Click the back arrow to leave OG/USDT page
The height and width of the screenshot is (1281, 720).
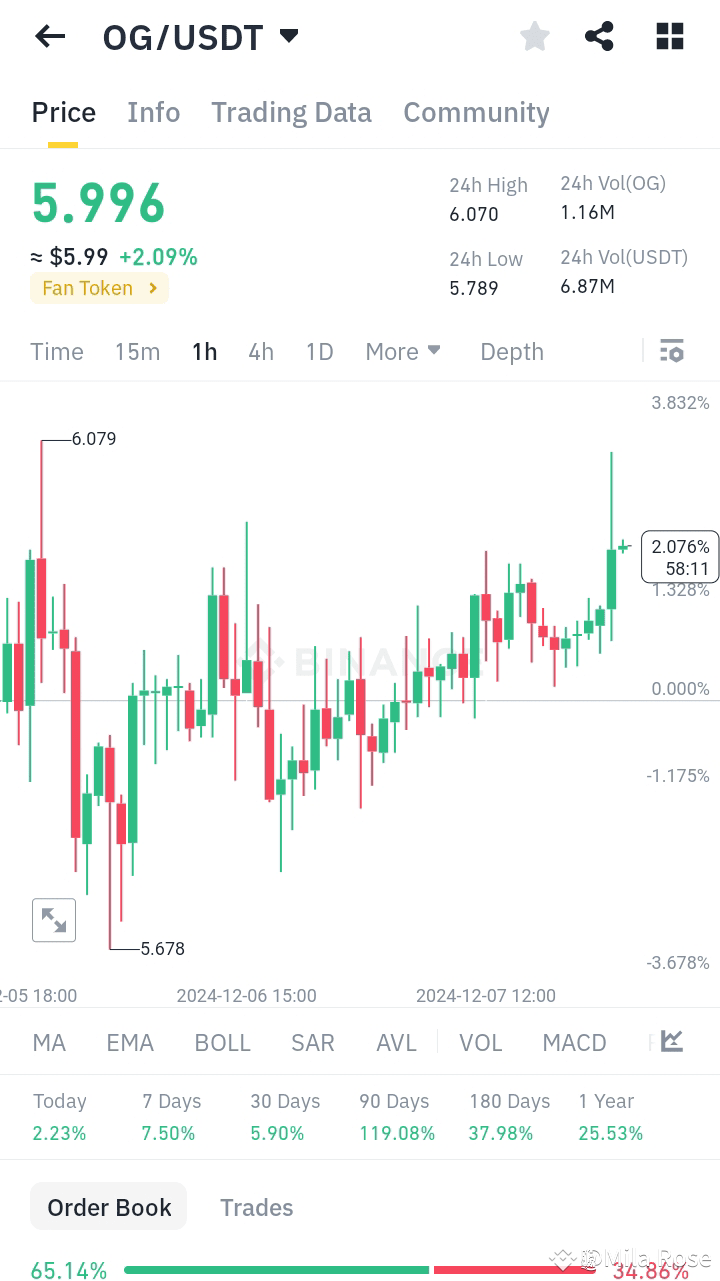[x=49, y=36]
